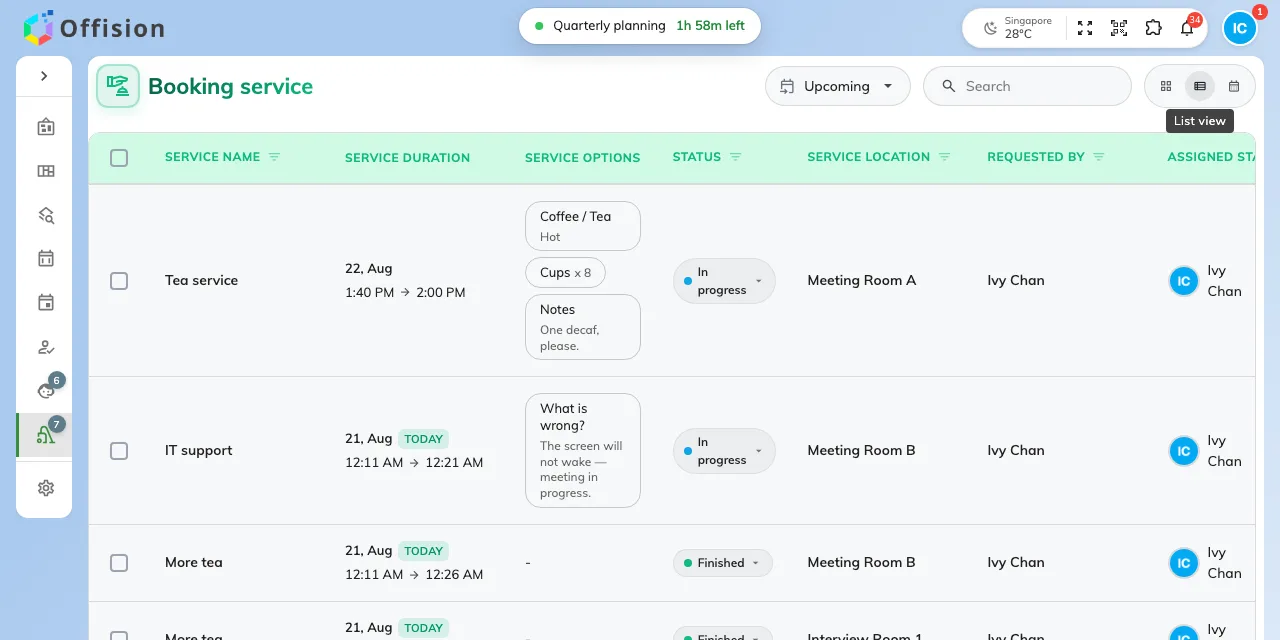Click the IC avatar in the Tea service row

[x=1184, y=281]
